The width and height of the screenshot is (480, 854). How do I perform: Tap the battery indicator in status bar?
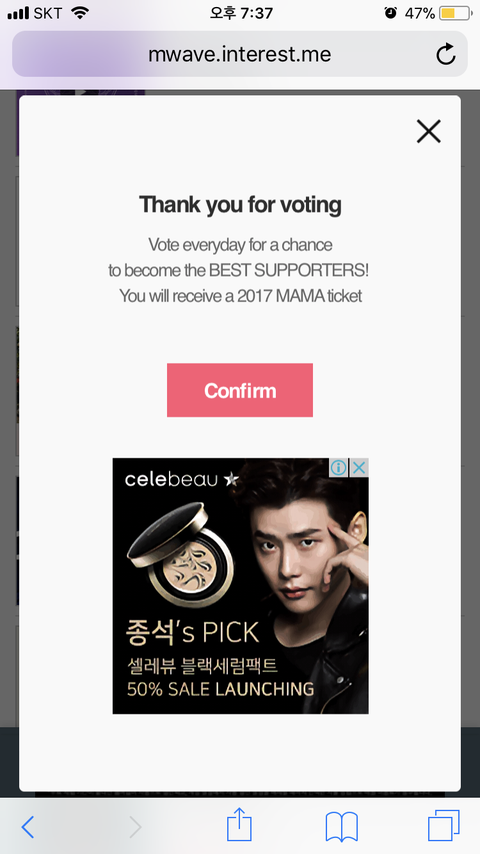click(x=455, y=13)
